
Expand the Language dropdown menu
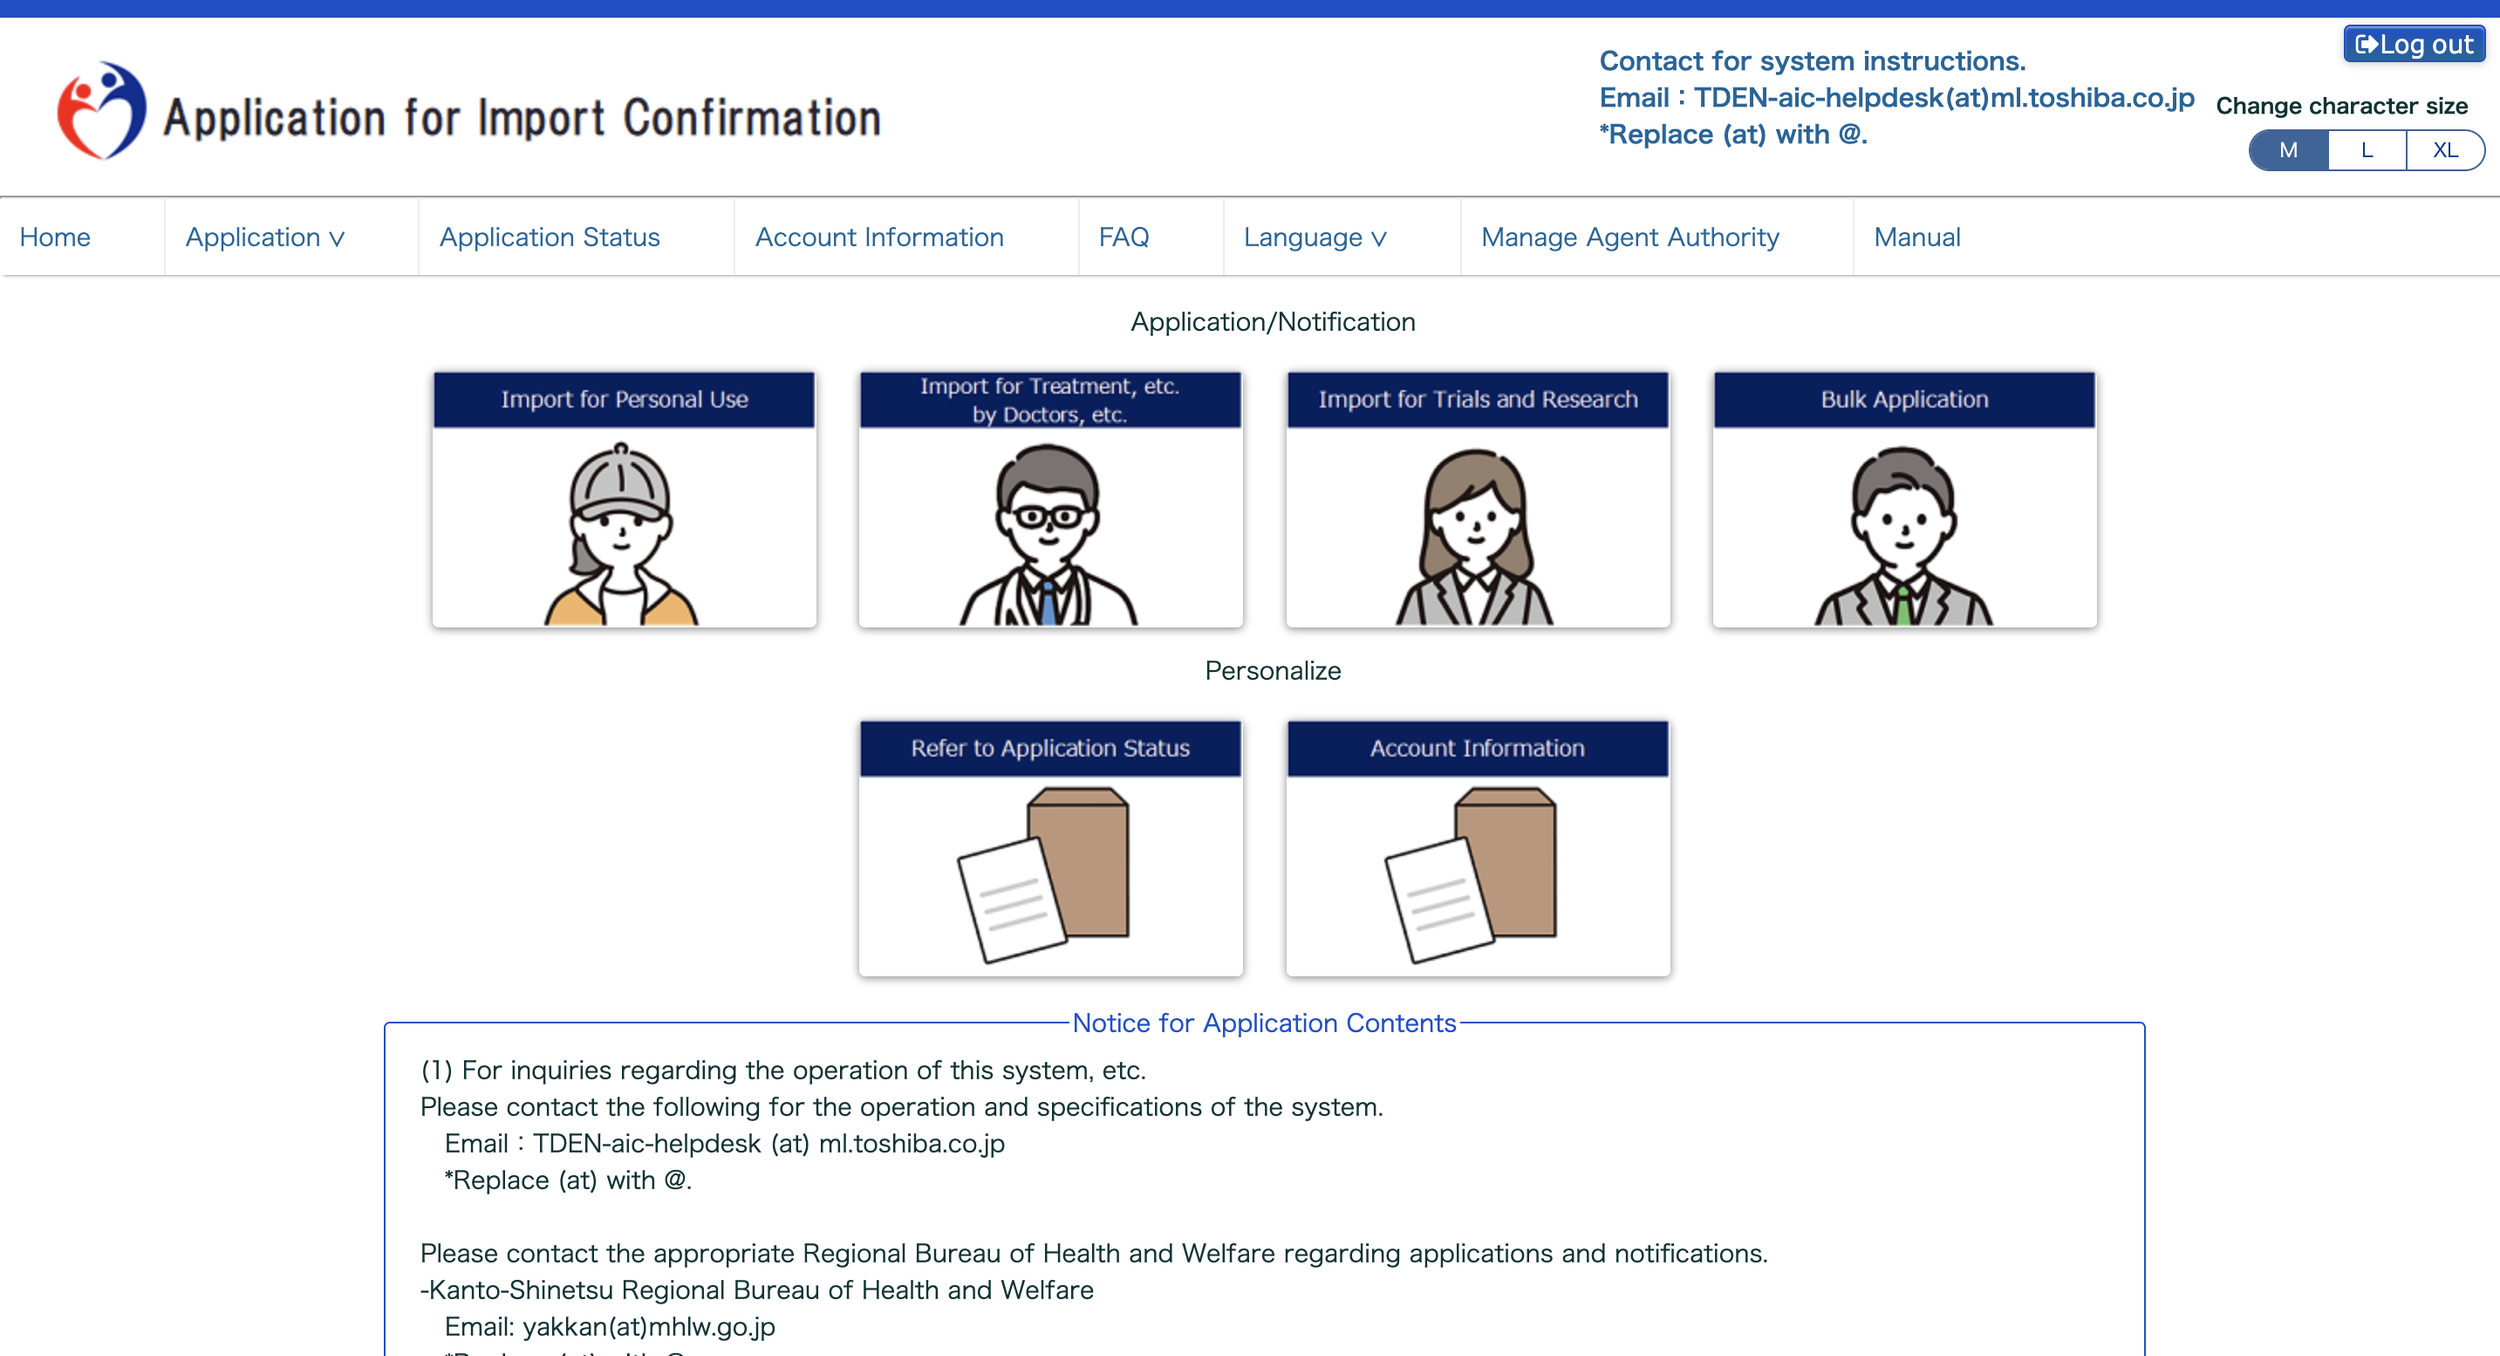[x=1314, y=237]
